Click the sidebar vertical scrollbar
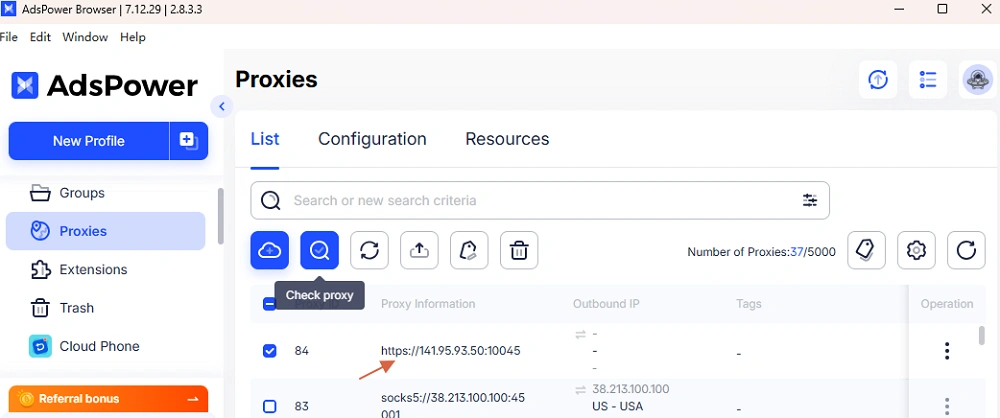This screenshot has height=418, width=1000. 221,216
